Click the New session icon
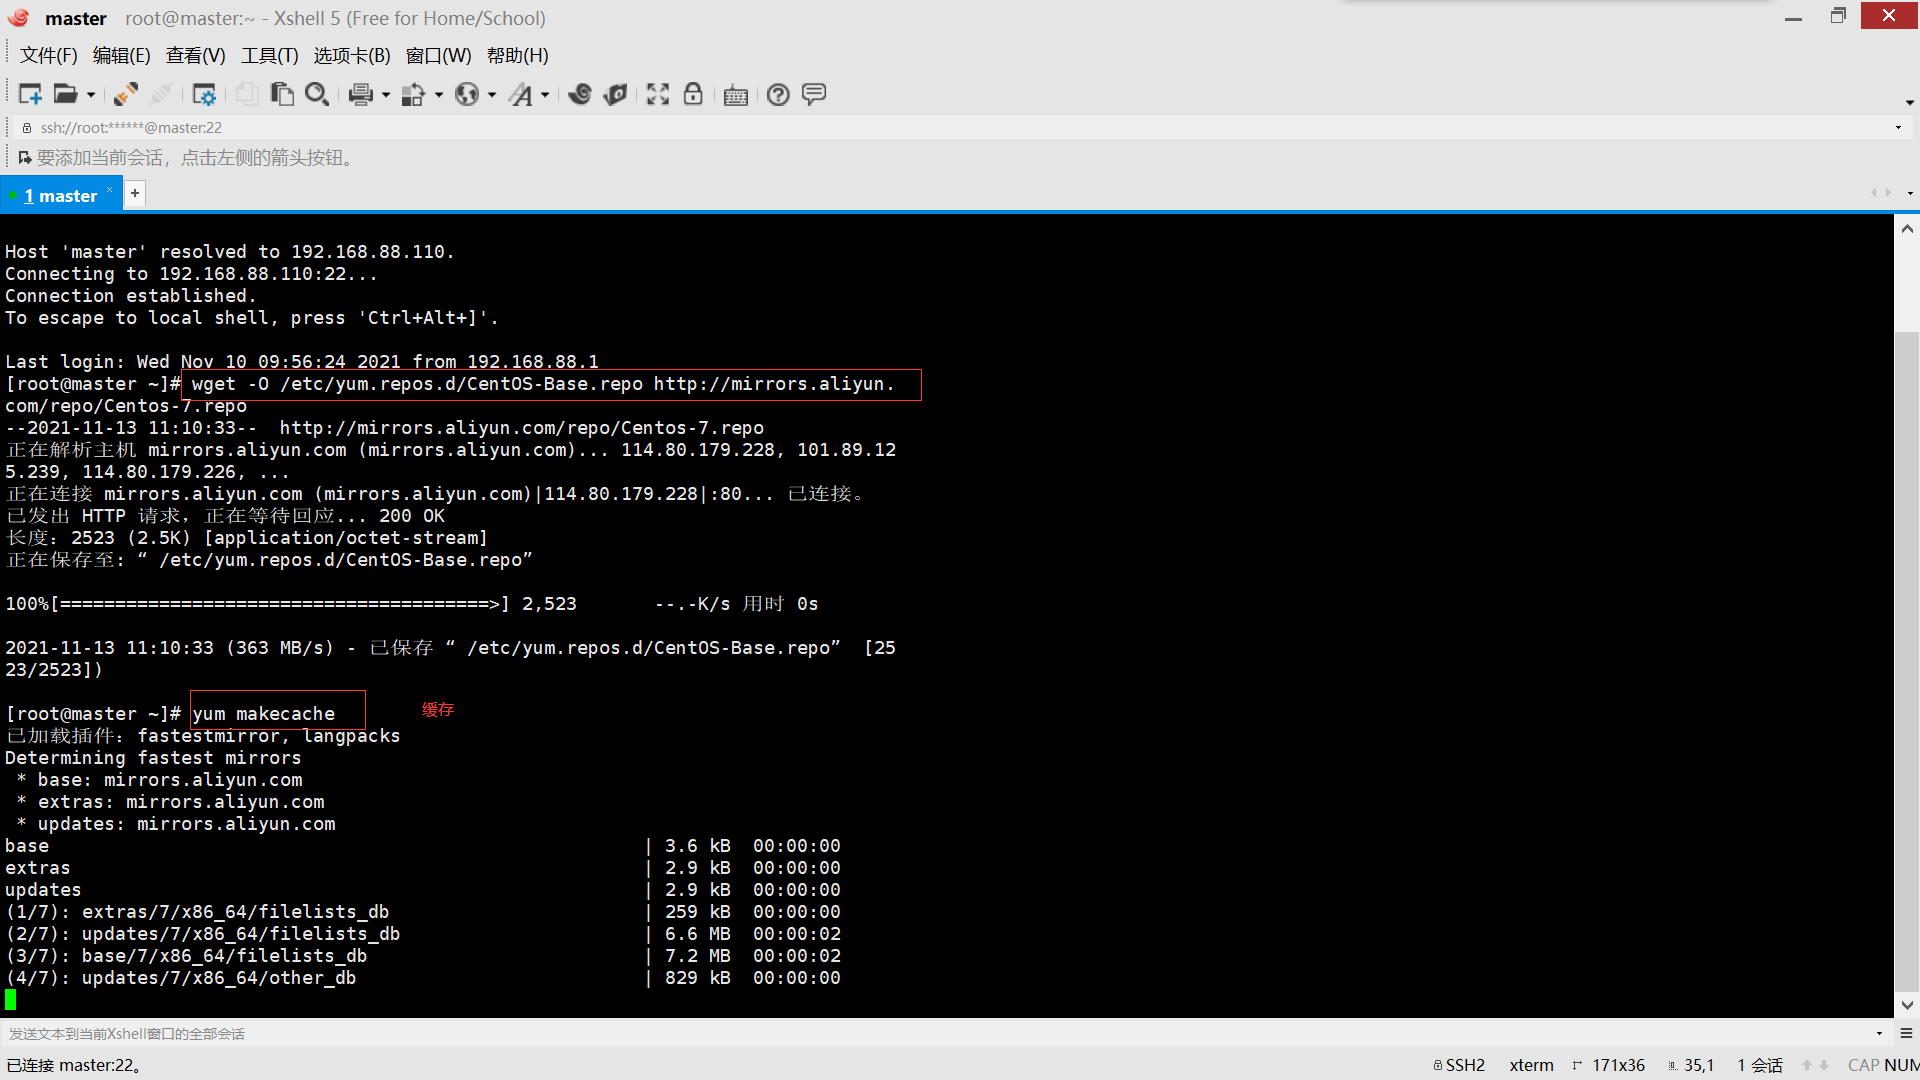 (30, 94)
